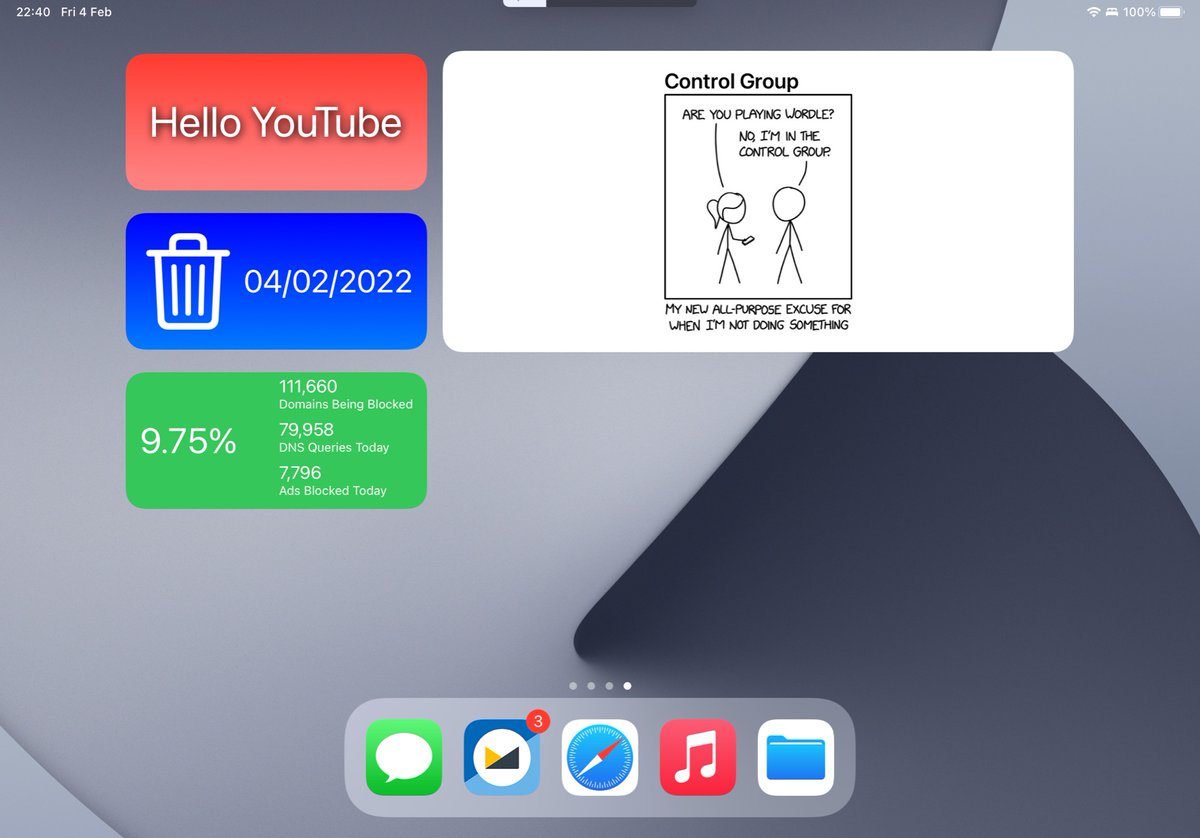Tap the 79,958 DNS Queries Today stat
1200x838 pixels.
pyautogui.click(x=334, y=438)
